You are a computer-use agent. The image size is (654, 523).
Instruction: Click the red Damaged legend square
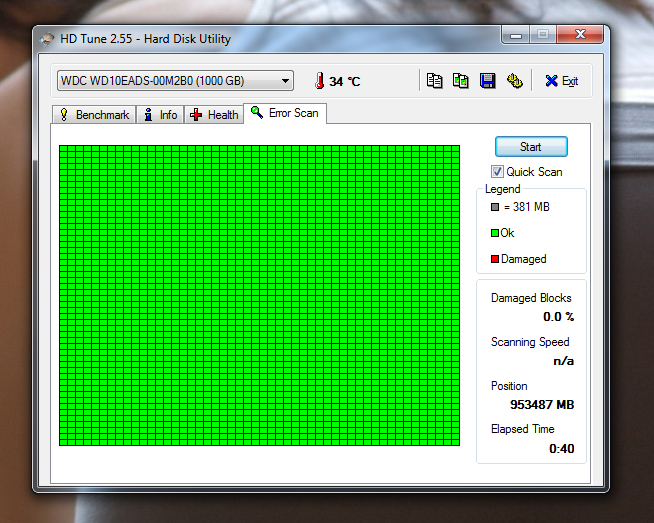(495, 259)
